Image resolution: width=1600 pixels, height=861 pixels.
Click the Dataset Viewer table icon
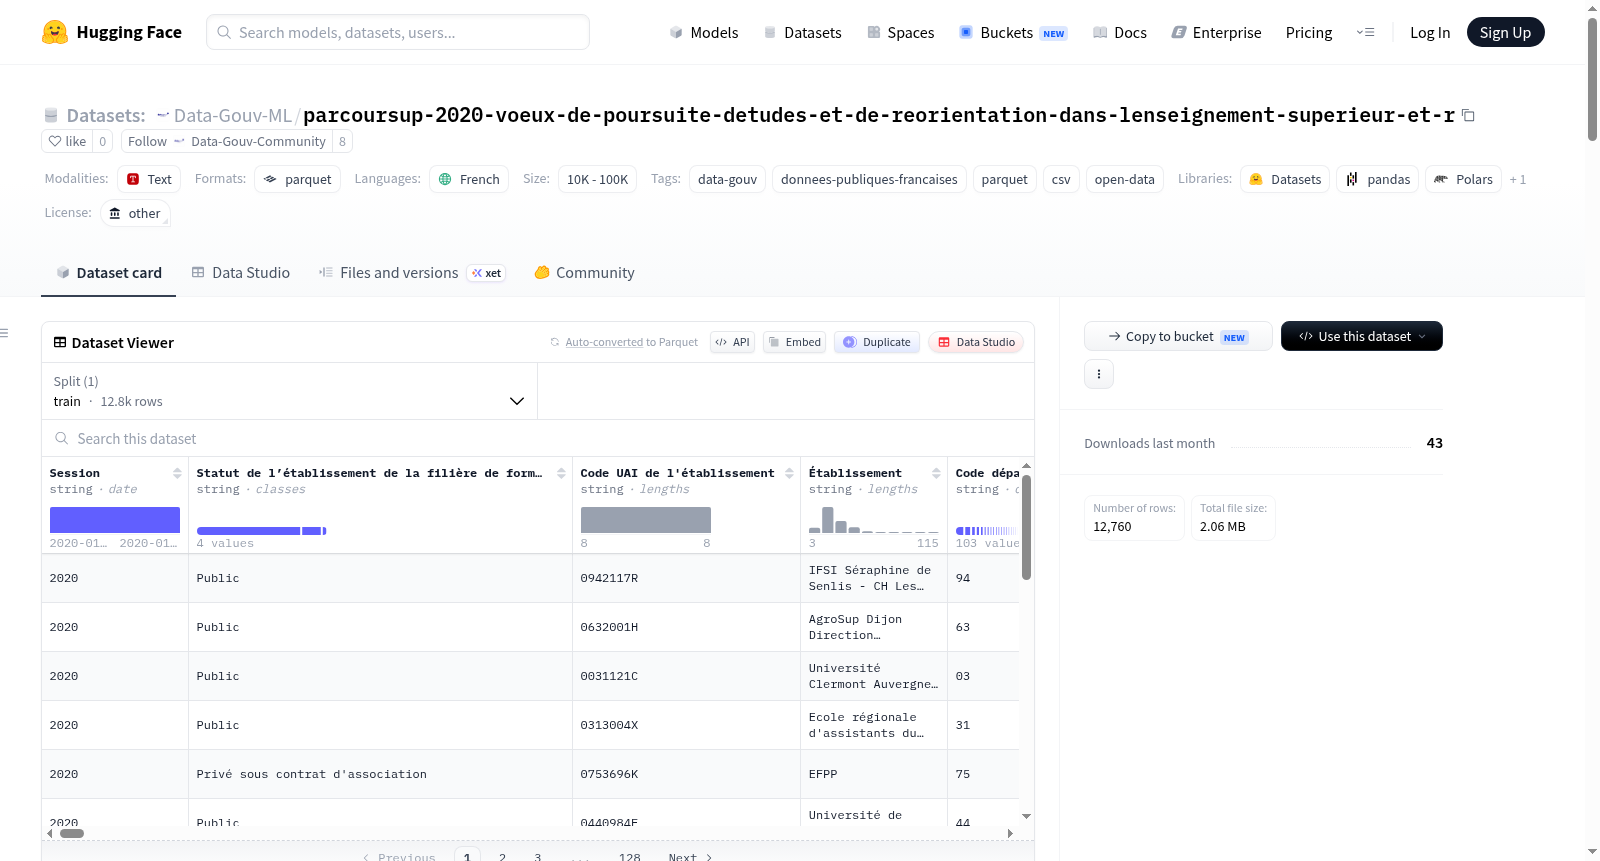click(60, 342)
